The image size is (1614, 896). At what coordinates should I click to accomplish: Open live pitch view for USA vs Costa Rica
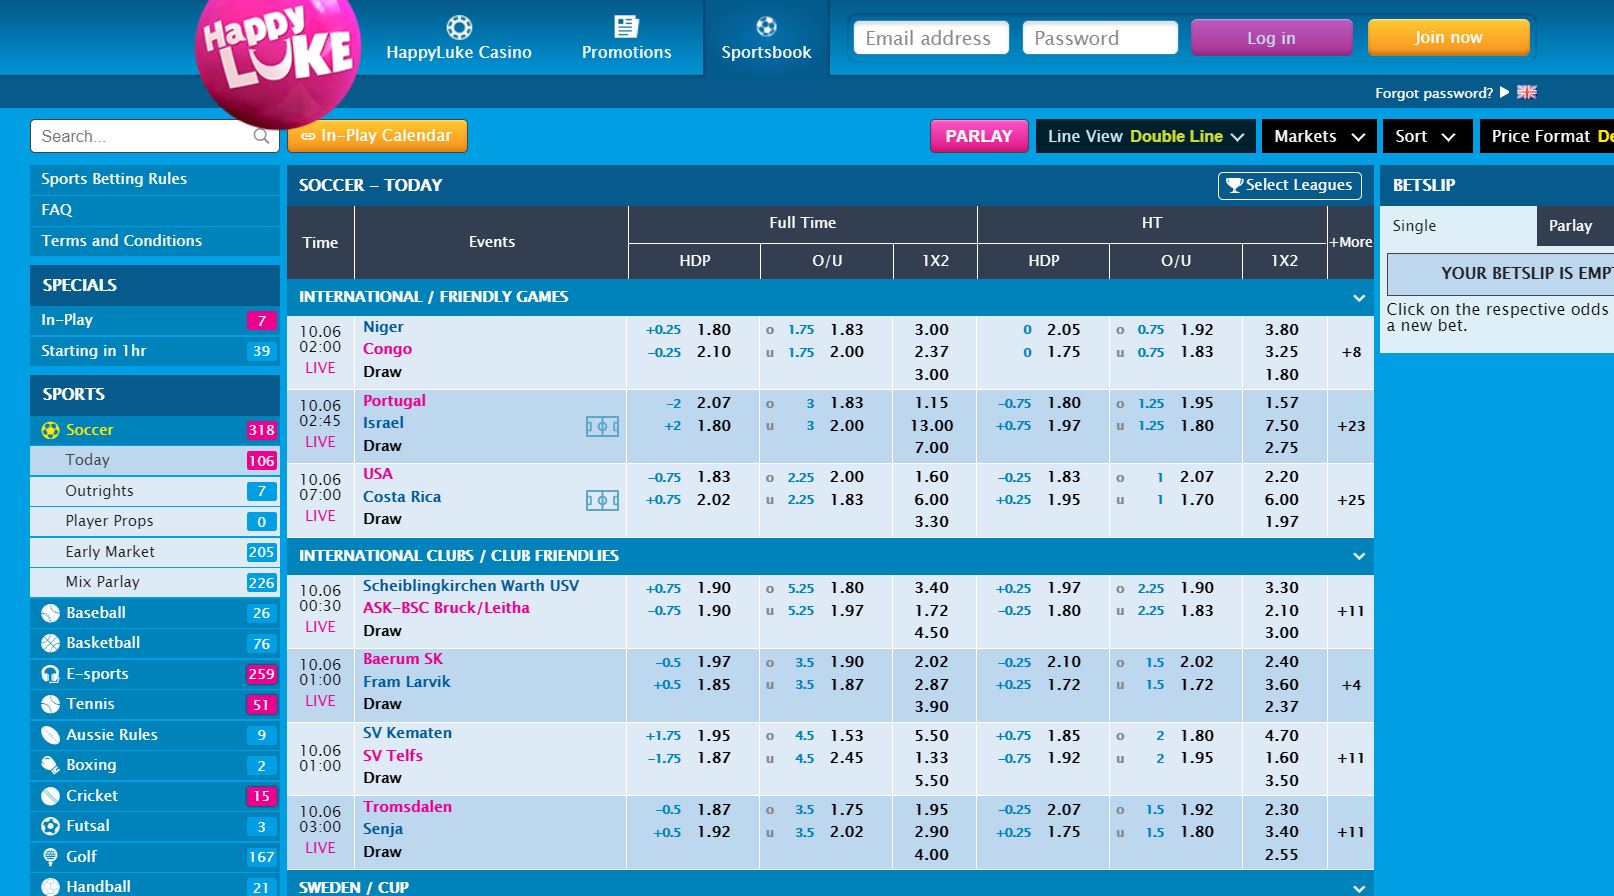coord(602,500)
